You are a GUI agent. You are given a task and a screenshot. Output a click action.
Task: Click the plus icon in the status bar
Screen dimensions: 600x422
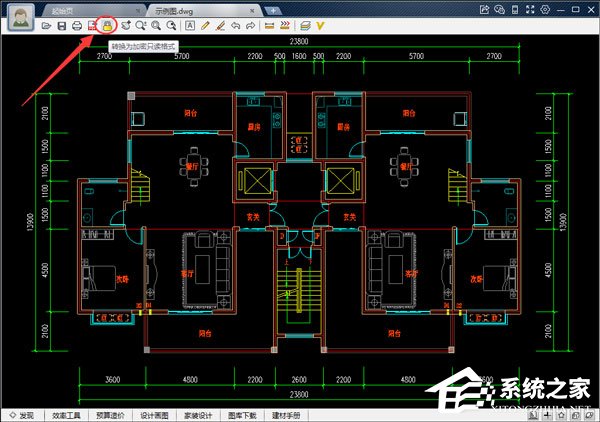(548, 415)
